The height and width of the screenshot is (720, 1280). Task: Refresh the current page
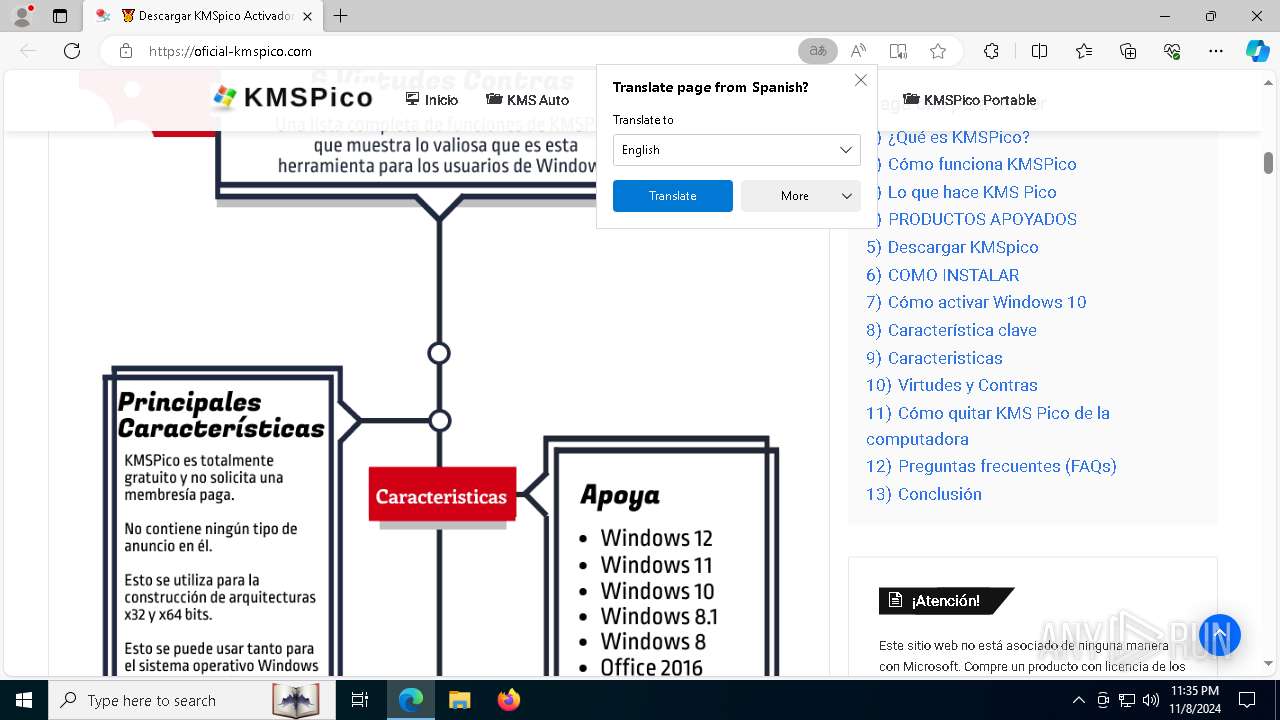[72, 51]
